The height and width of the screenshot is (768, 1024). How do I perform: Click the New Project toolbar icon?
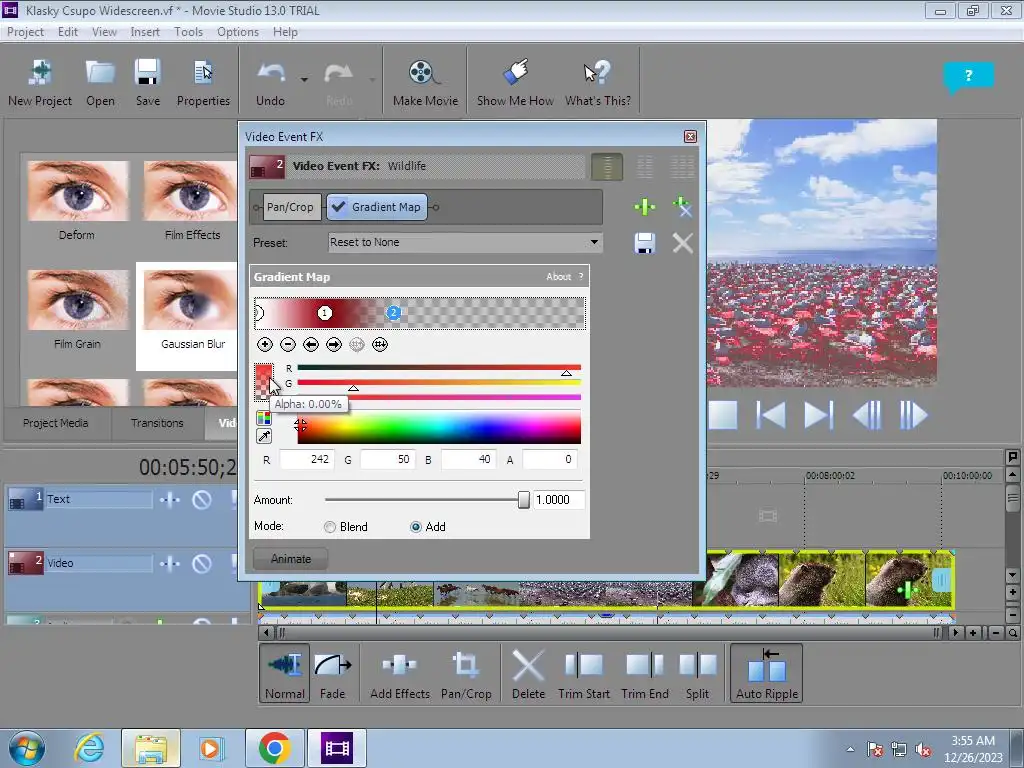pos(40,82)
